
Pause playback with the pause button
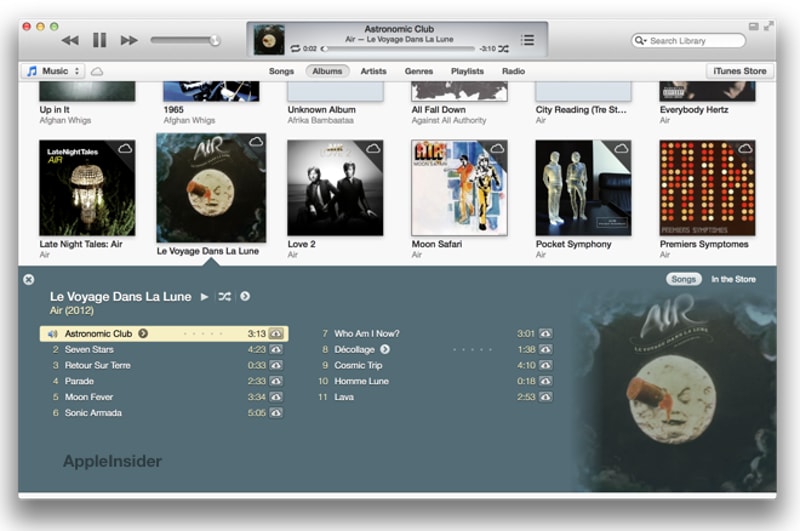[x=99, y=40]
